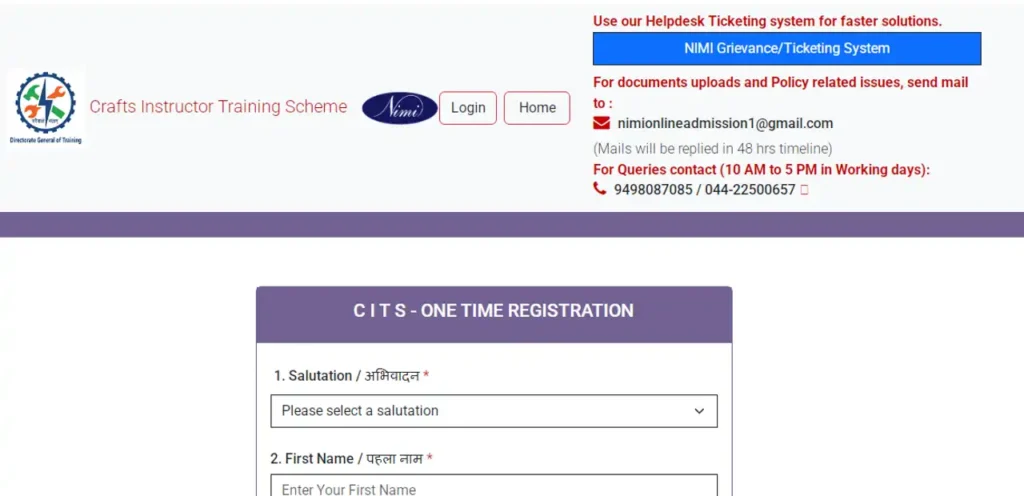
Task: Click the Helpdesk Ticketing system notice text
Action: [767, 21]
